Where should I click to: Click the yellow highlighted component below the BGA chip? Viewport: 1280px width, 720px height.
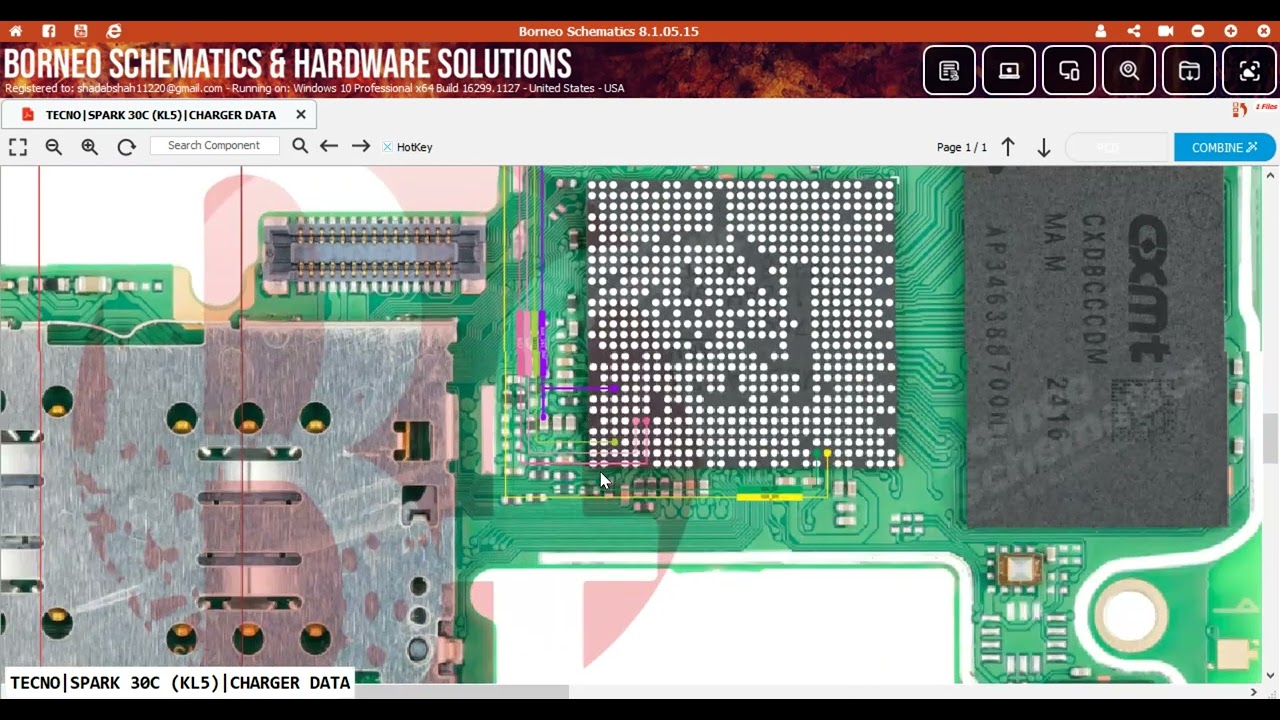[x=769, y=496]
